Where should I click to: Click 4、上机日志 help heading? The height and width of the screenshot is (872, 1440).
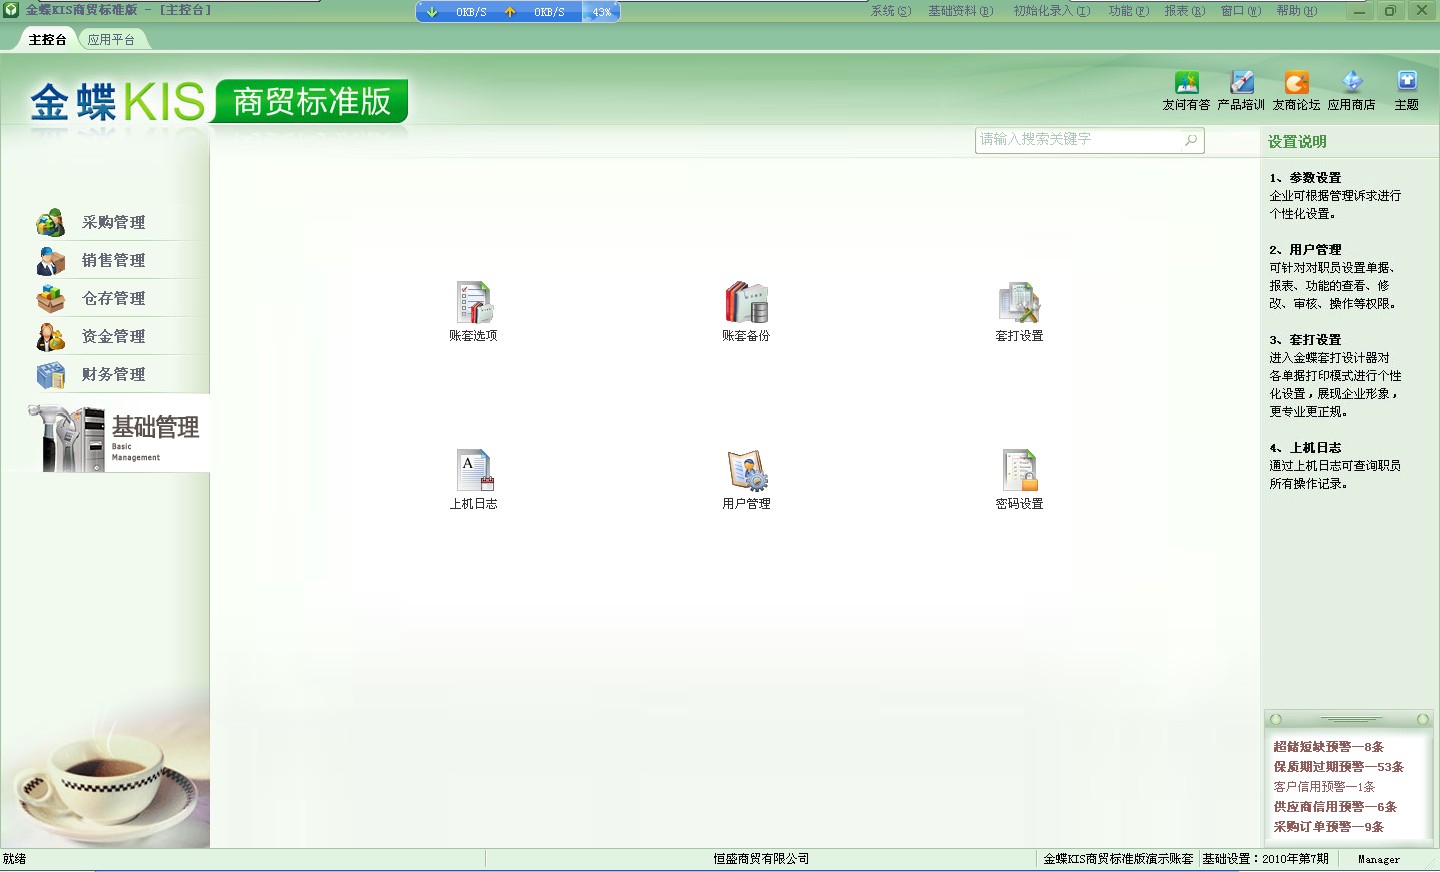click(x=1305, y=448)
